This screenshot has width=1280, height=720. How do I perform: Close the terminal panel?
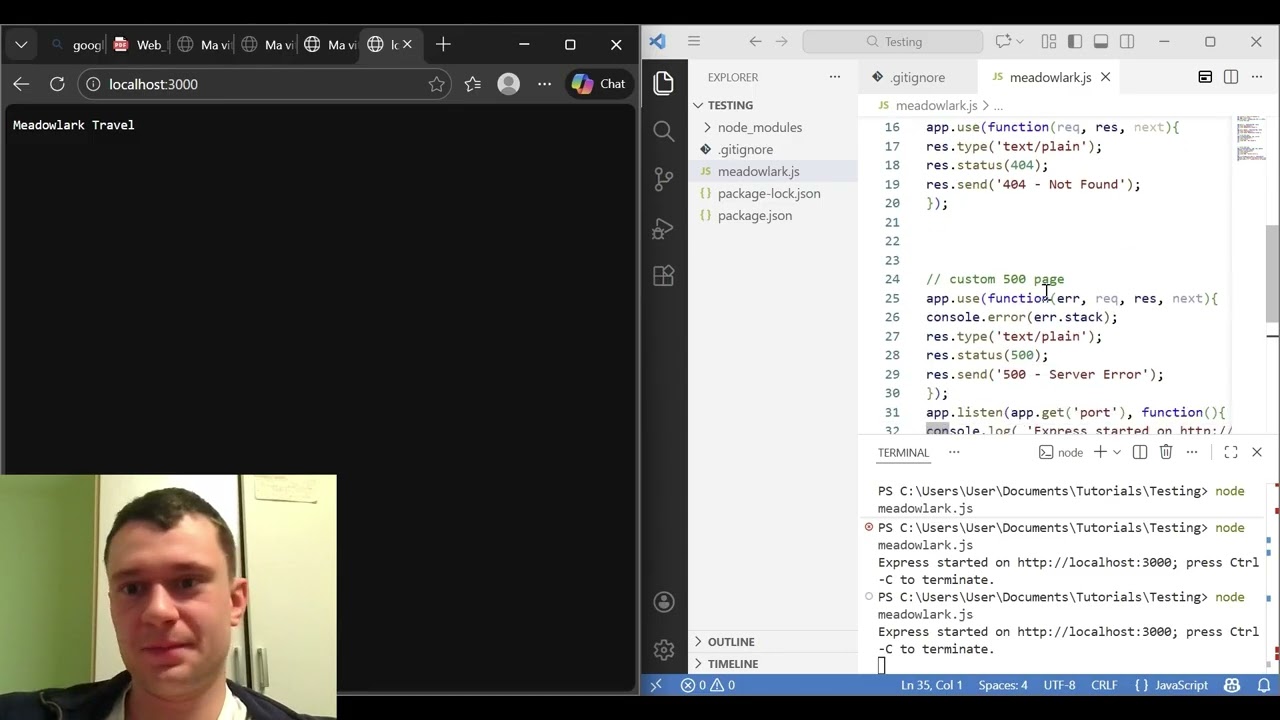pyautogui.click(x=1257, y=452)
